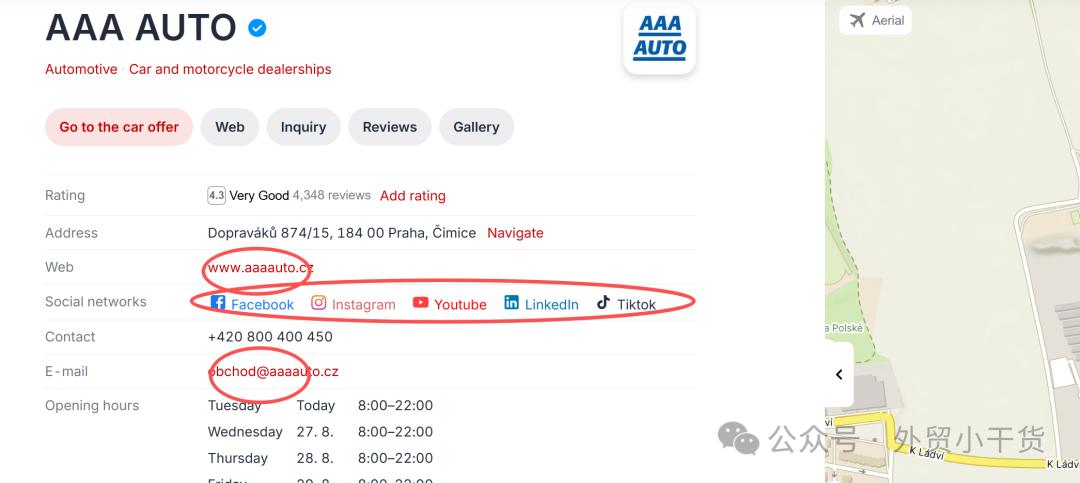Click the Wednesday 27. 8. hours row
This screenshot has height=483, width=1080.
[x=320, y=432]
